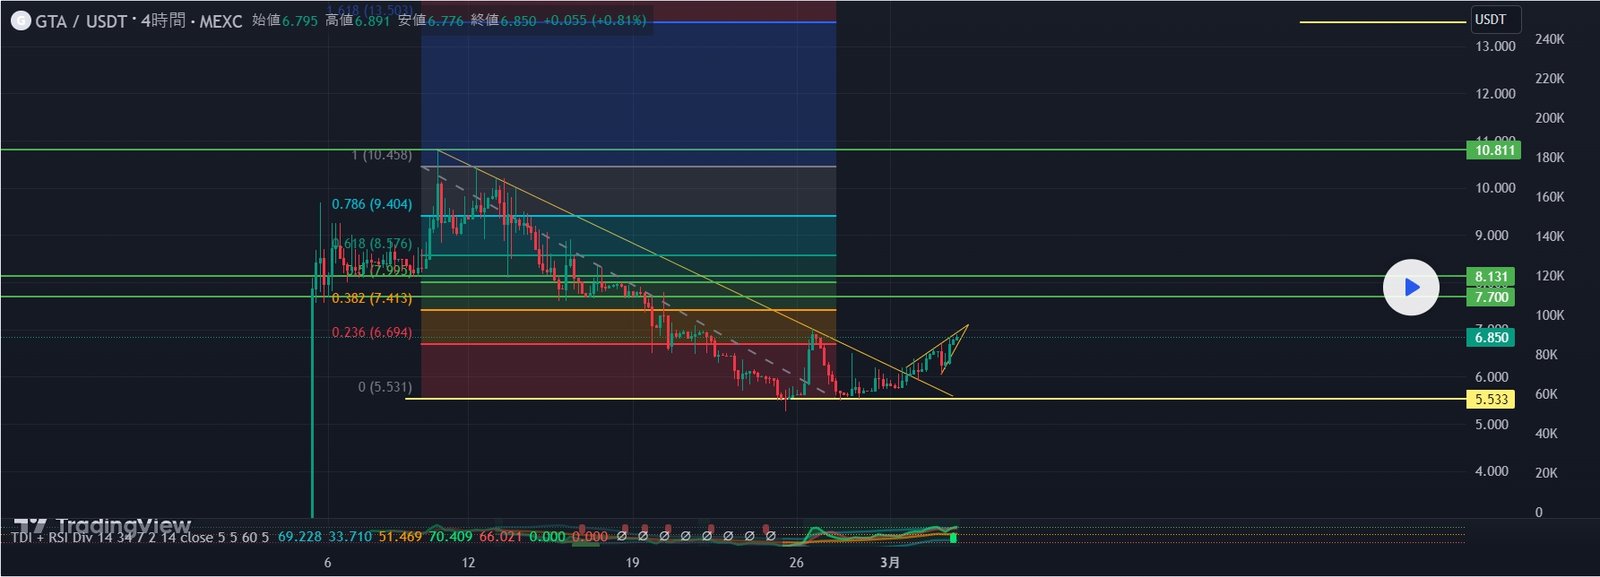Click the 10.811 green price label
The height and width of the screenshot is (577, 1600).
pos(1494,150)
